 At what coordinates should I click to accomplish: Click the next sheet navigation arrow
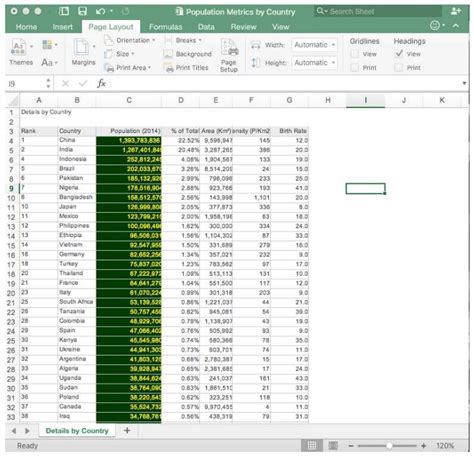27,431
